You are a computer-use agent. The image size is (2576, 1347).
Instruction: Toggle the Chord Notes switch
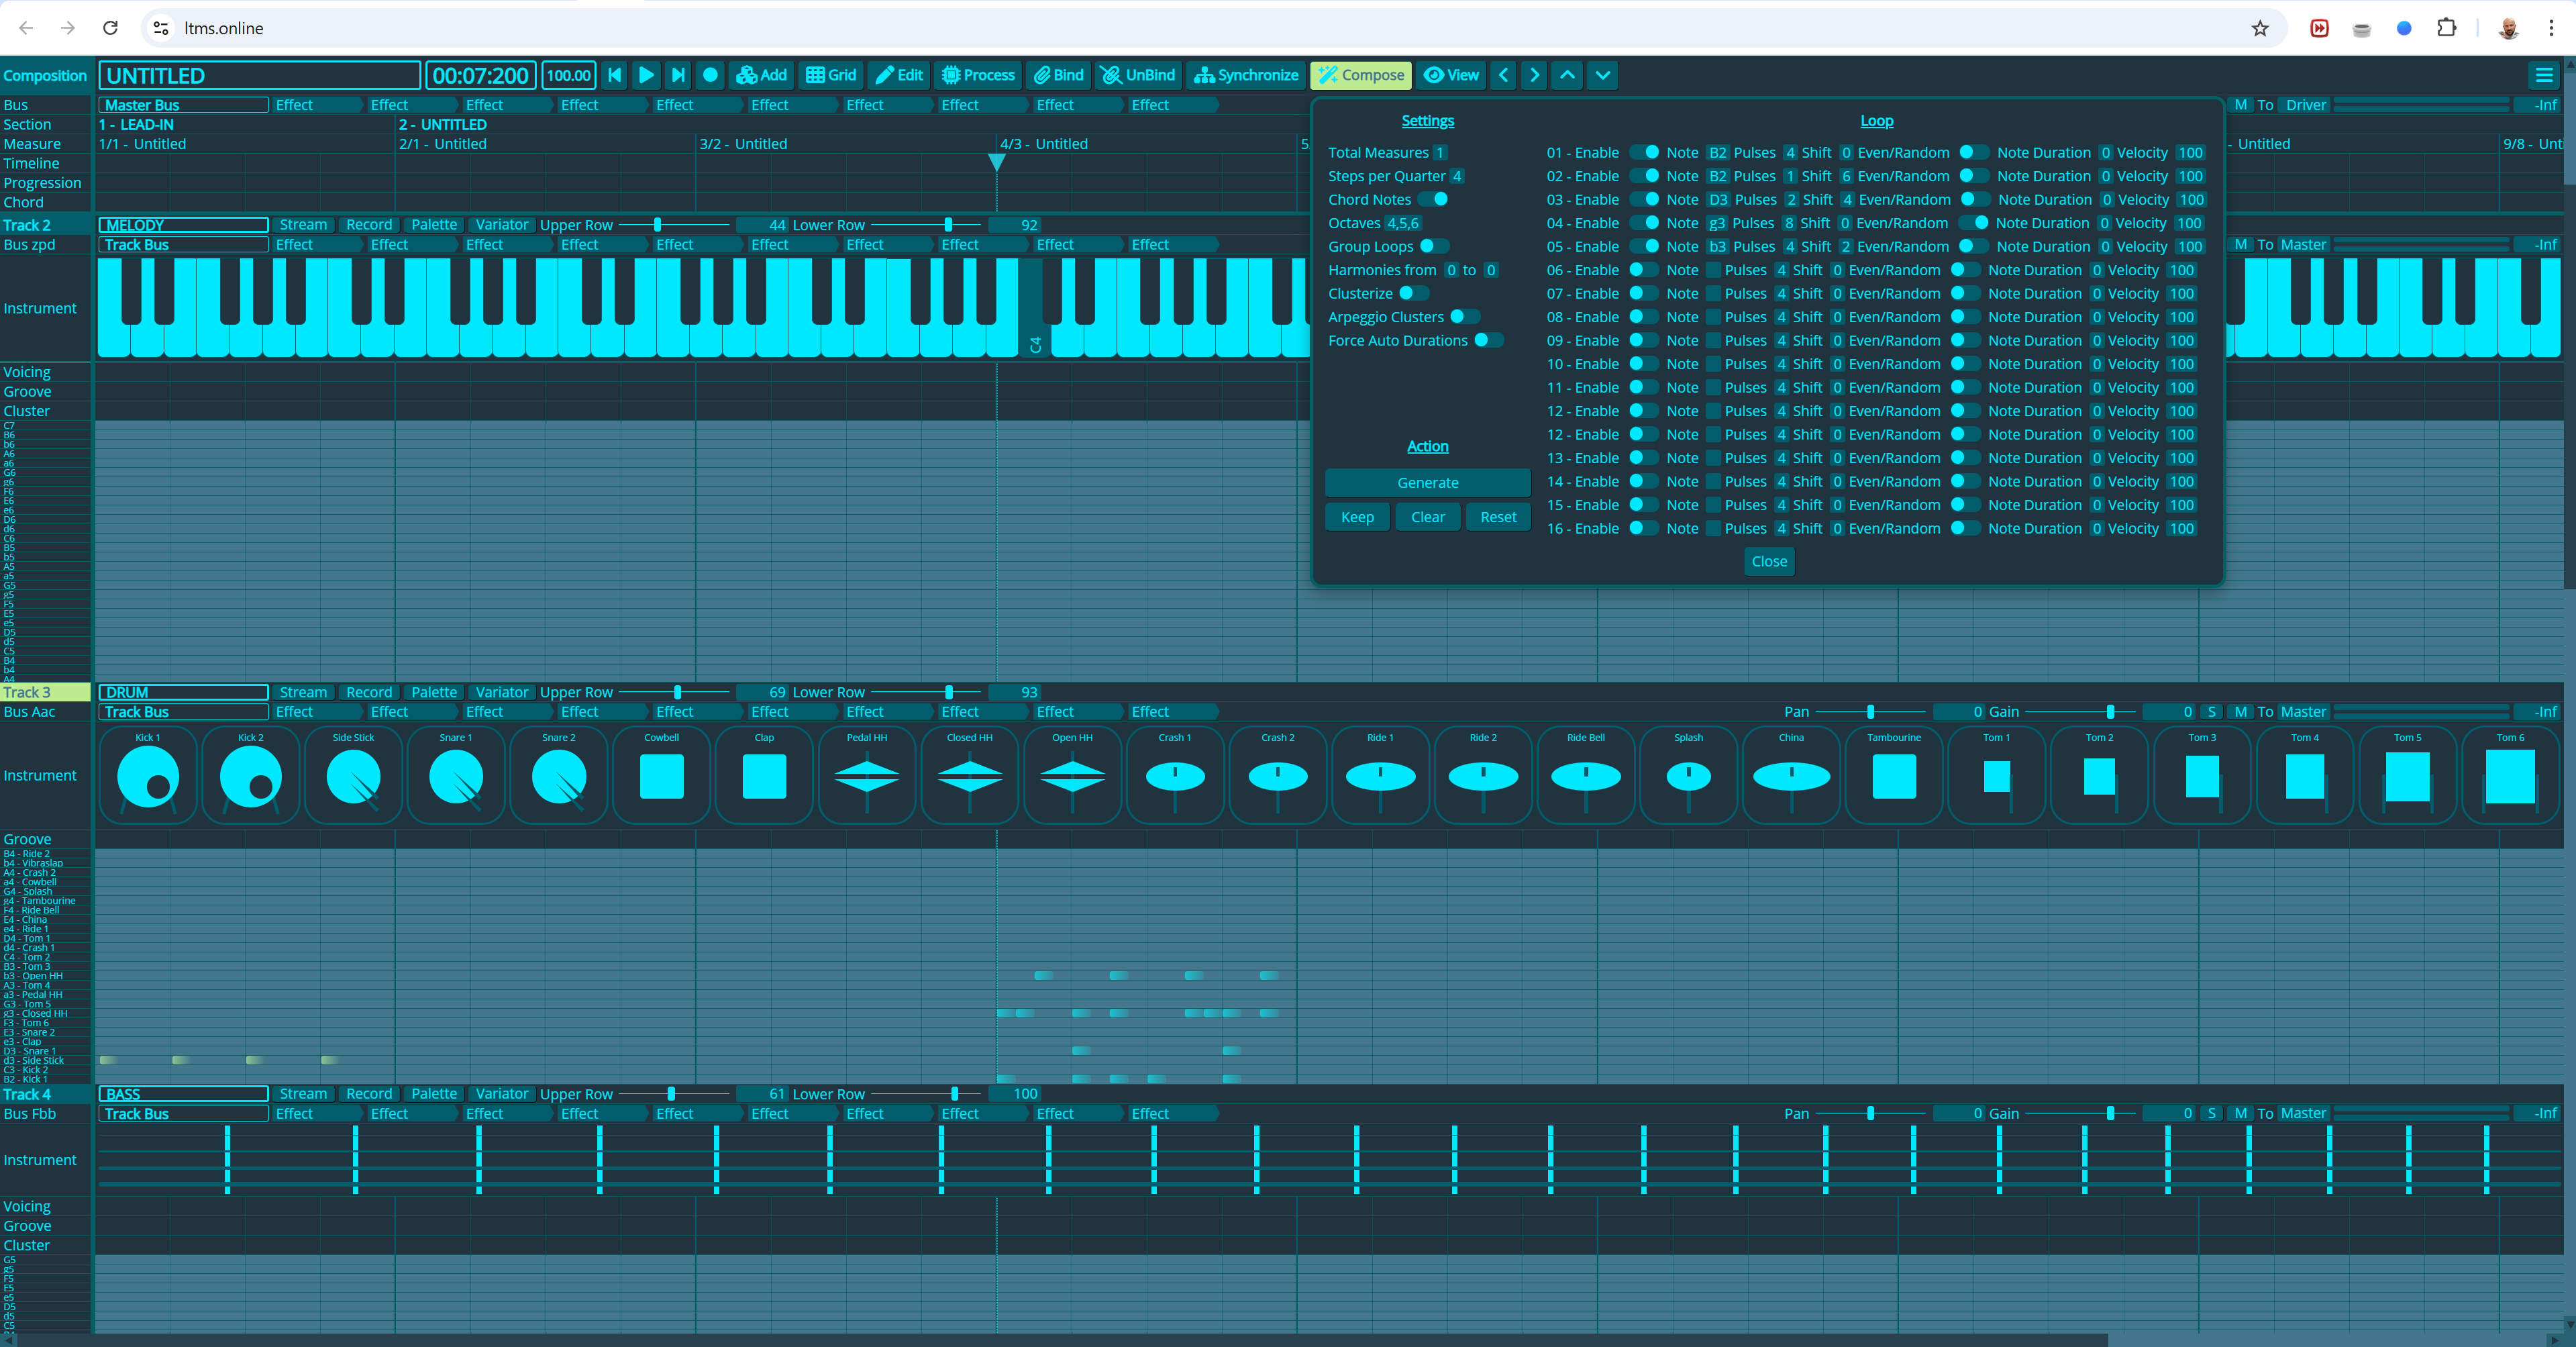[1433, 199]
